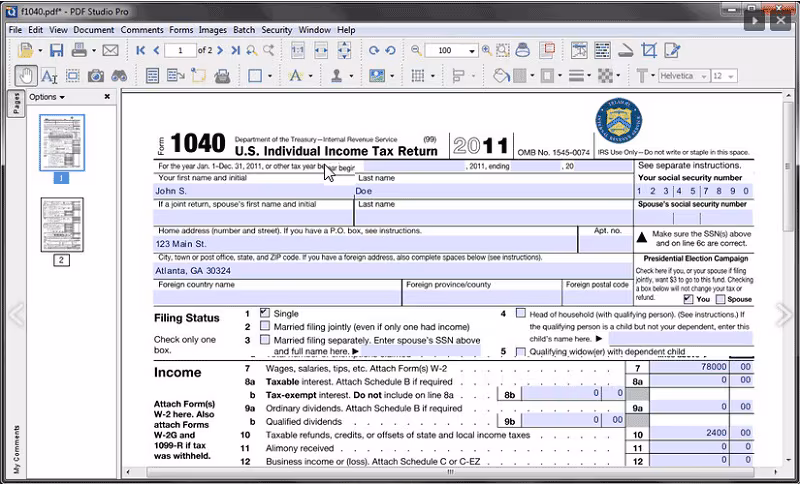Screen dimensions: 800x484
Task: Check Qualifying widow(er) box
Action: pos(520,352)
